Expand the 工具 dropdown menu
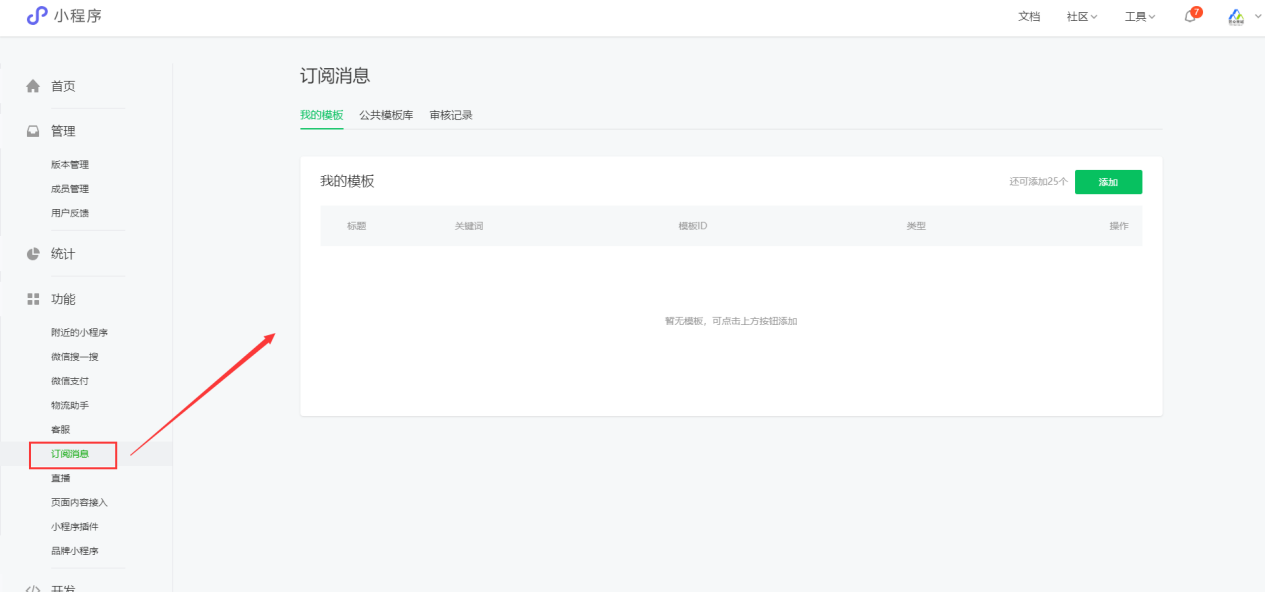The width and height of the screenshot is (1265, 592). click(1140, 17)
